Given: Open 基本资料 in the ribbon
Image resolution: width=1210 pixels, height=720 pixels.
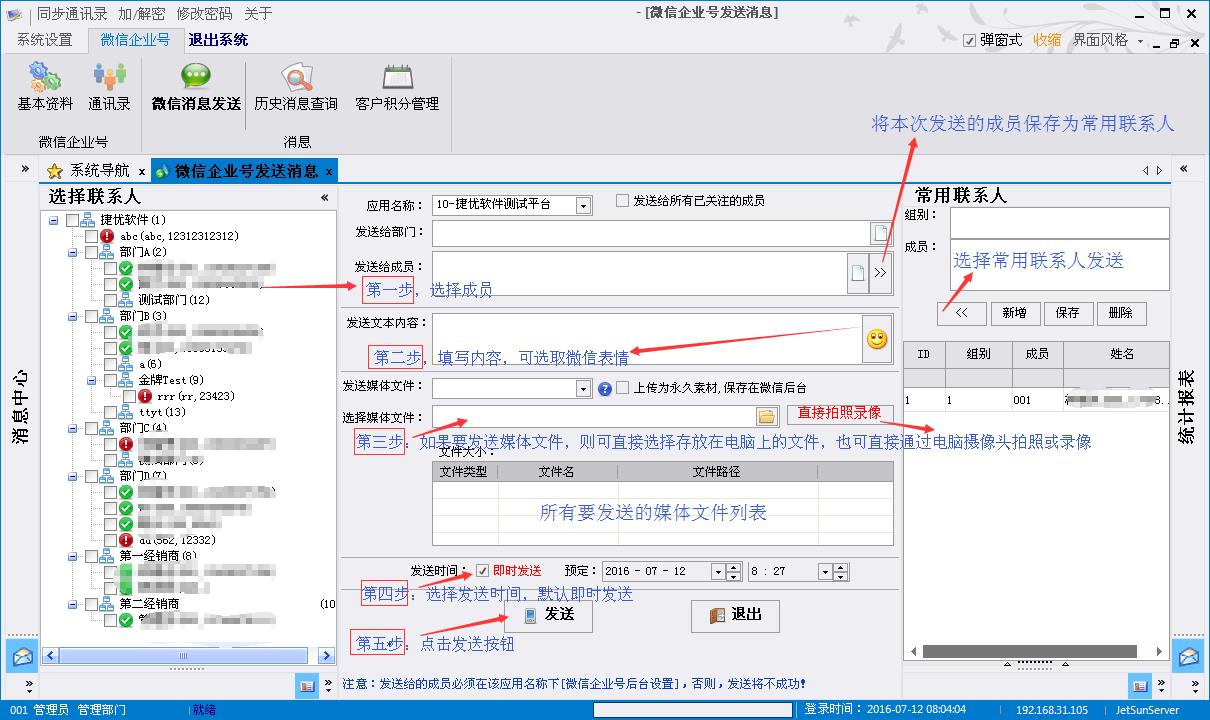Looking at the screenshot, I should [x=45, y=86].
